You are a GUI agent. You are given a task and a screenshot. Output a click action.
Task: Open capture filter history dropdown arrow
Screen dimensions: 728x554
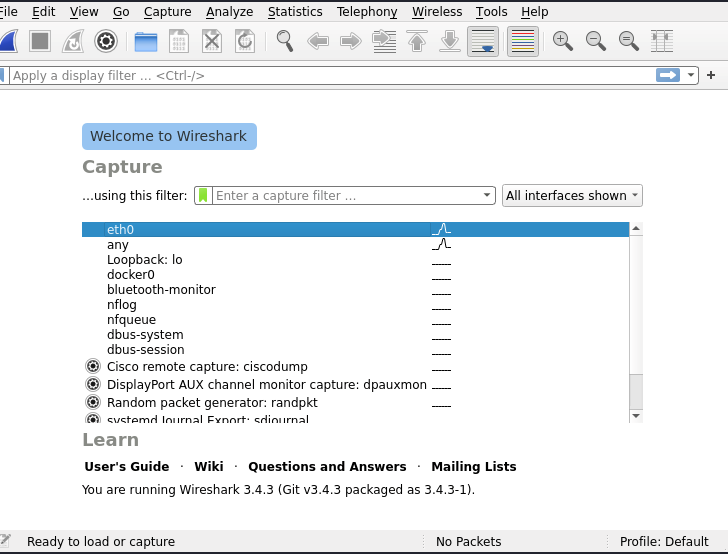click(x=487, y=195)
